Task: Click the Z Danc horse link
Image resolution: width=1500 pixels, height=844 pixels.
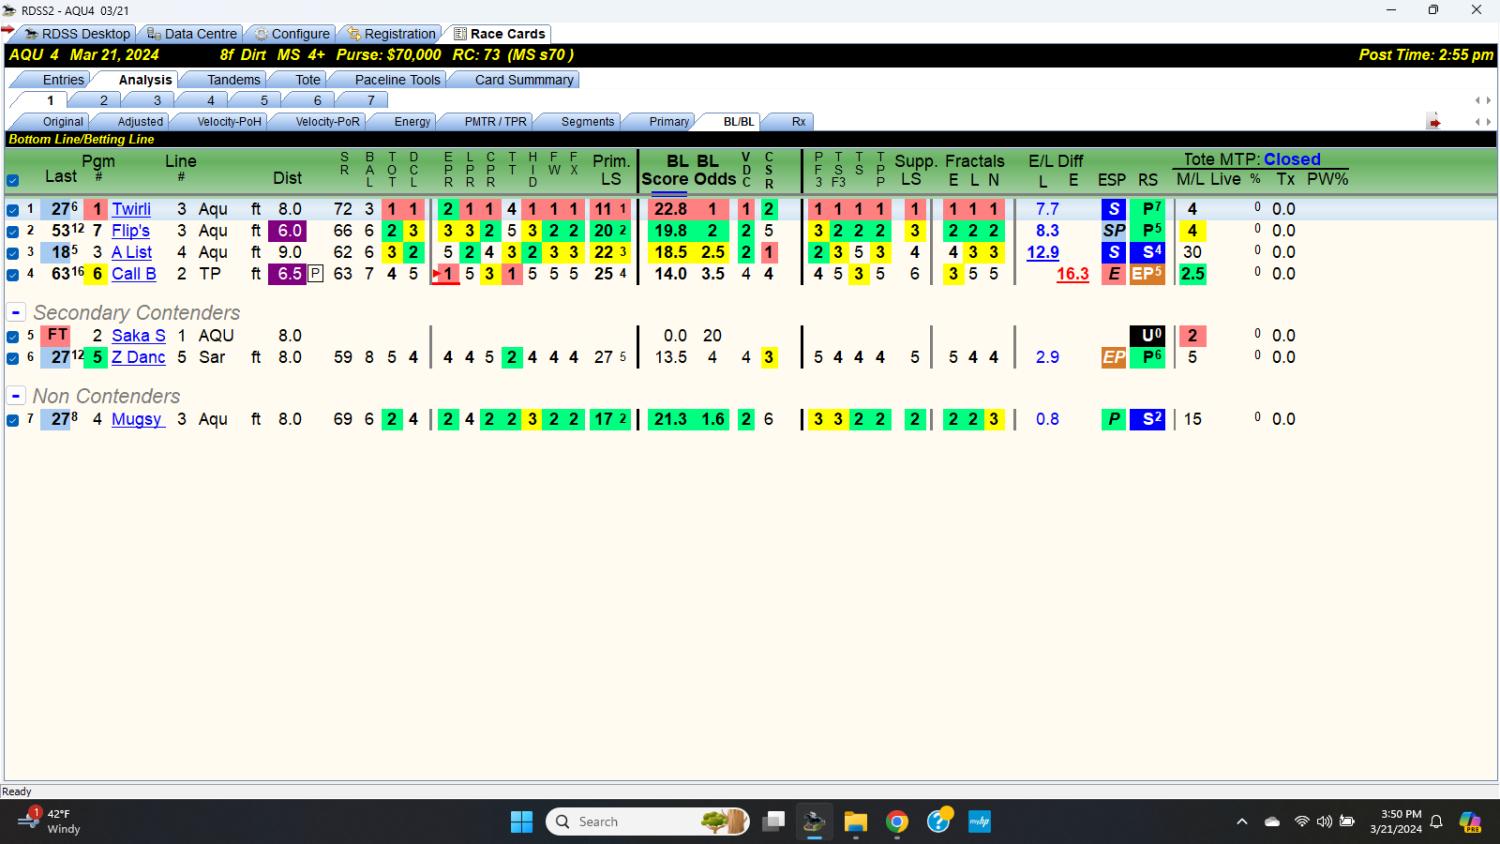Action: click(x=138, y=357)
